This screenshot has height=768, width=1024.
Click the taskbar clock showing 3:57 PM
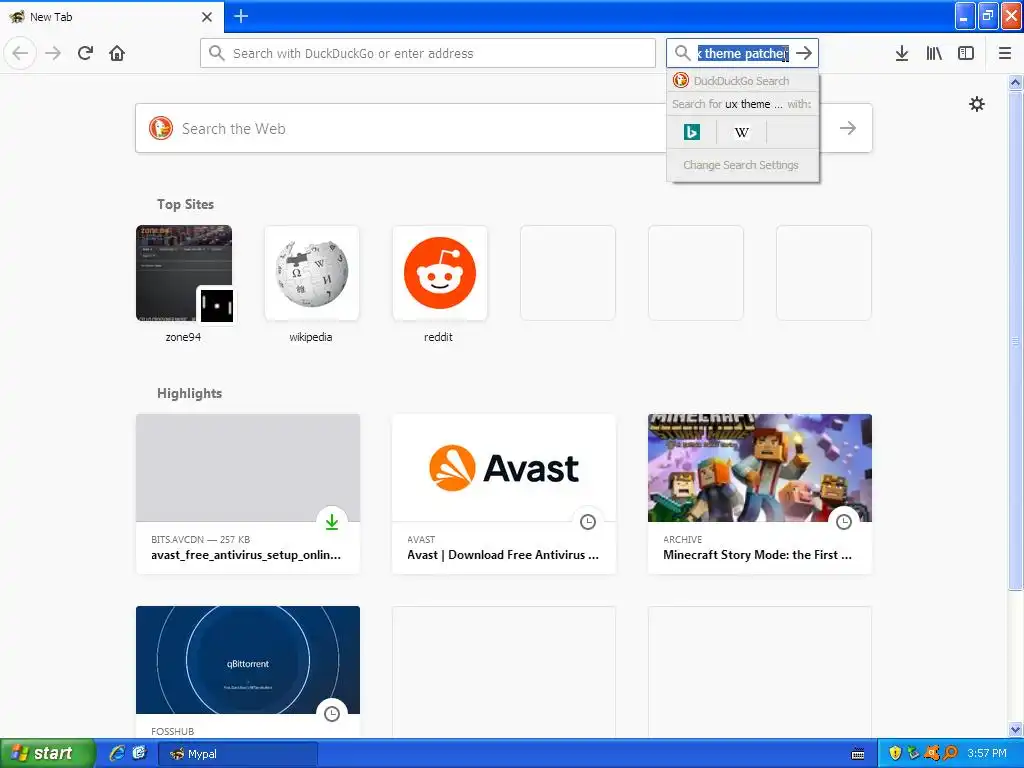pos(987,754)
